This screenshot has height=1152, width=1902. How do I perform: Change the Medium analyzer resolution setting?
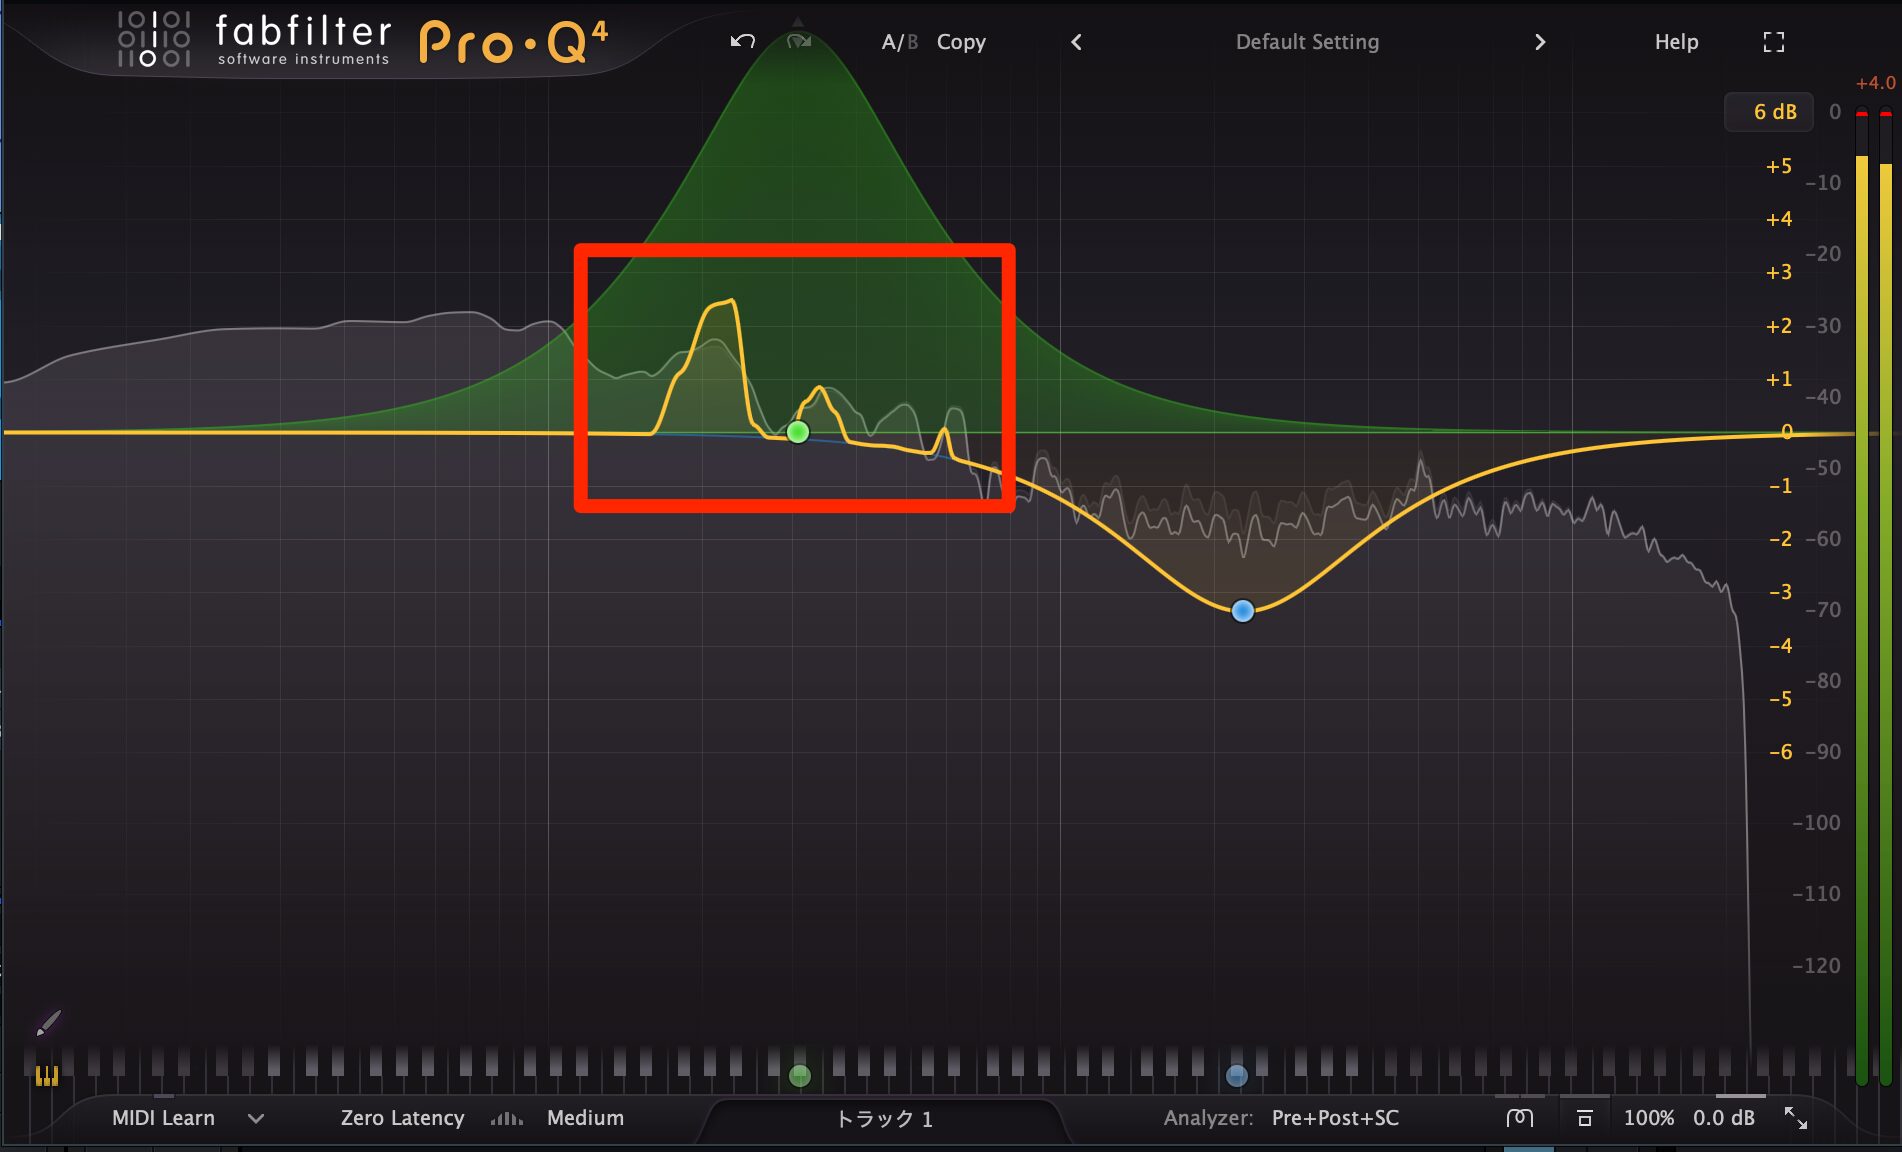coord(585,1118)
